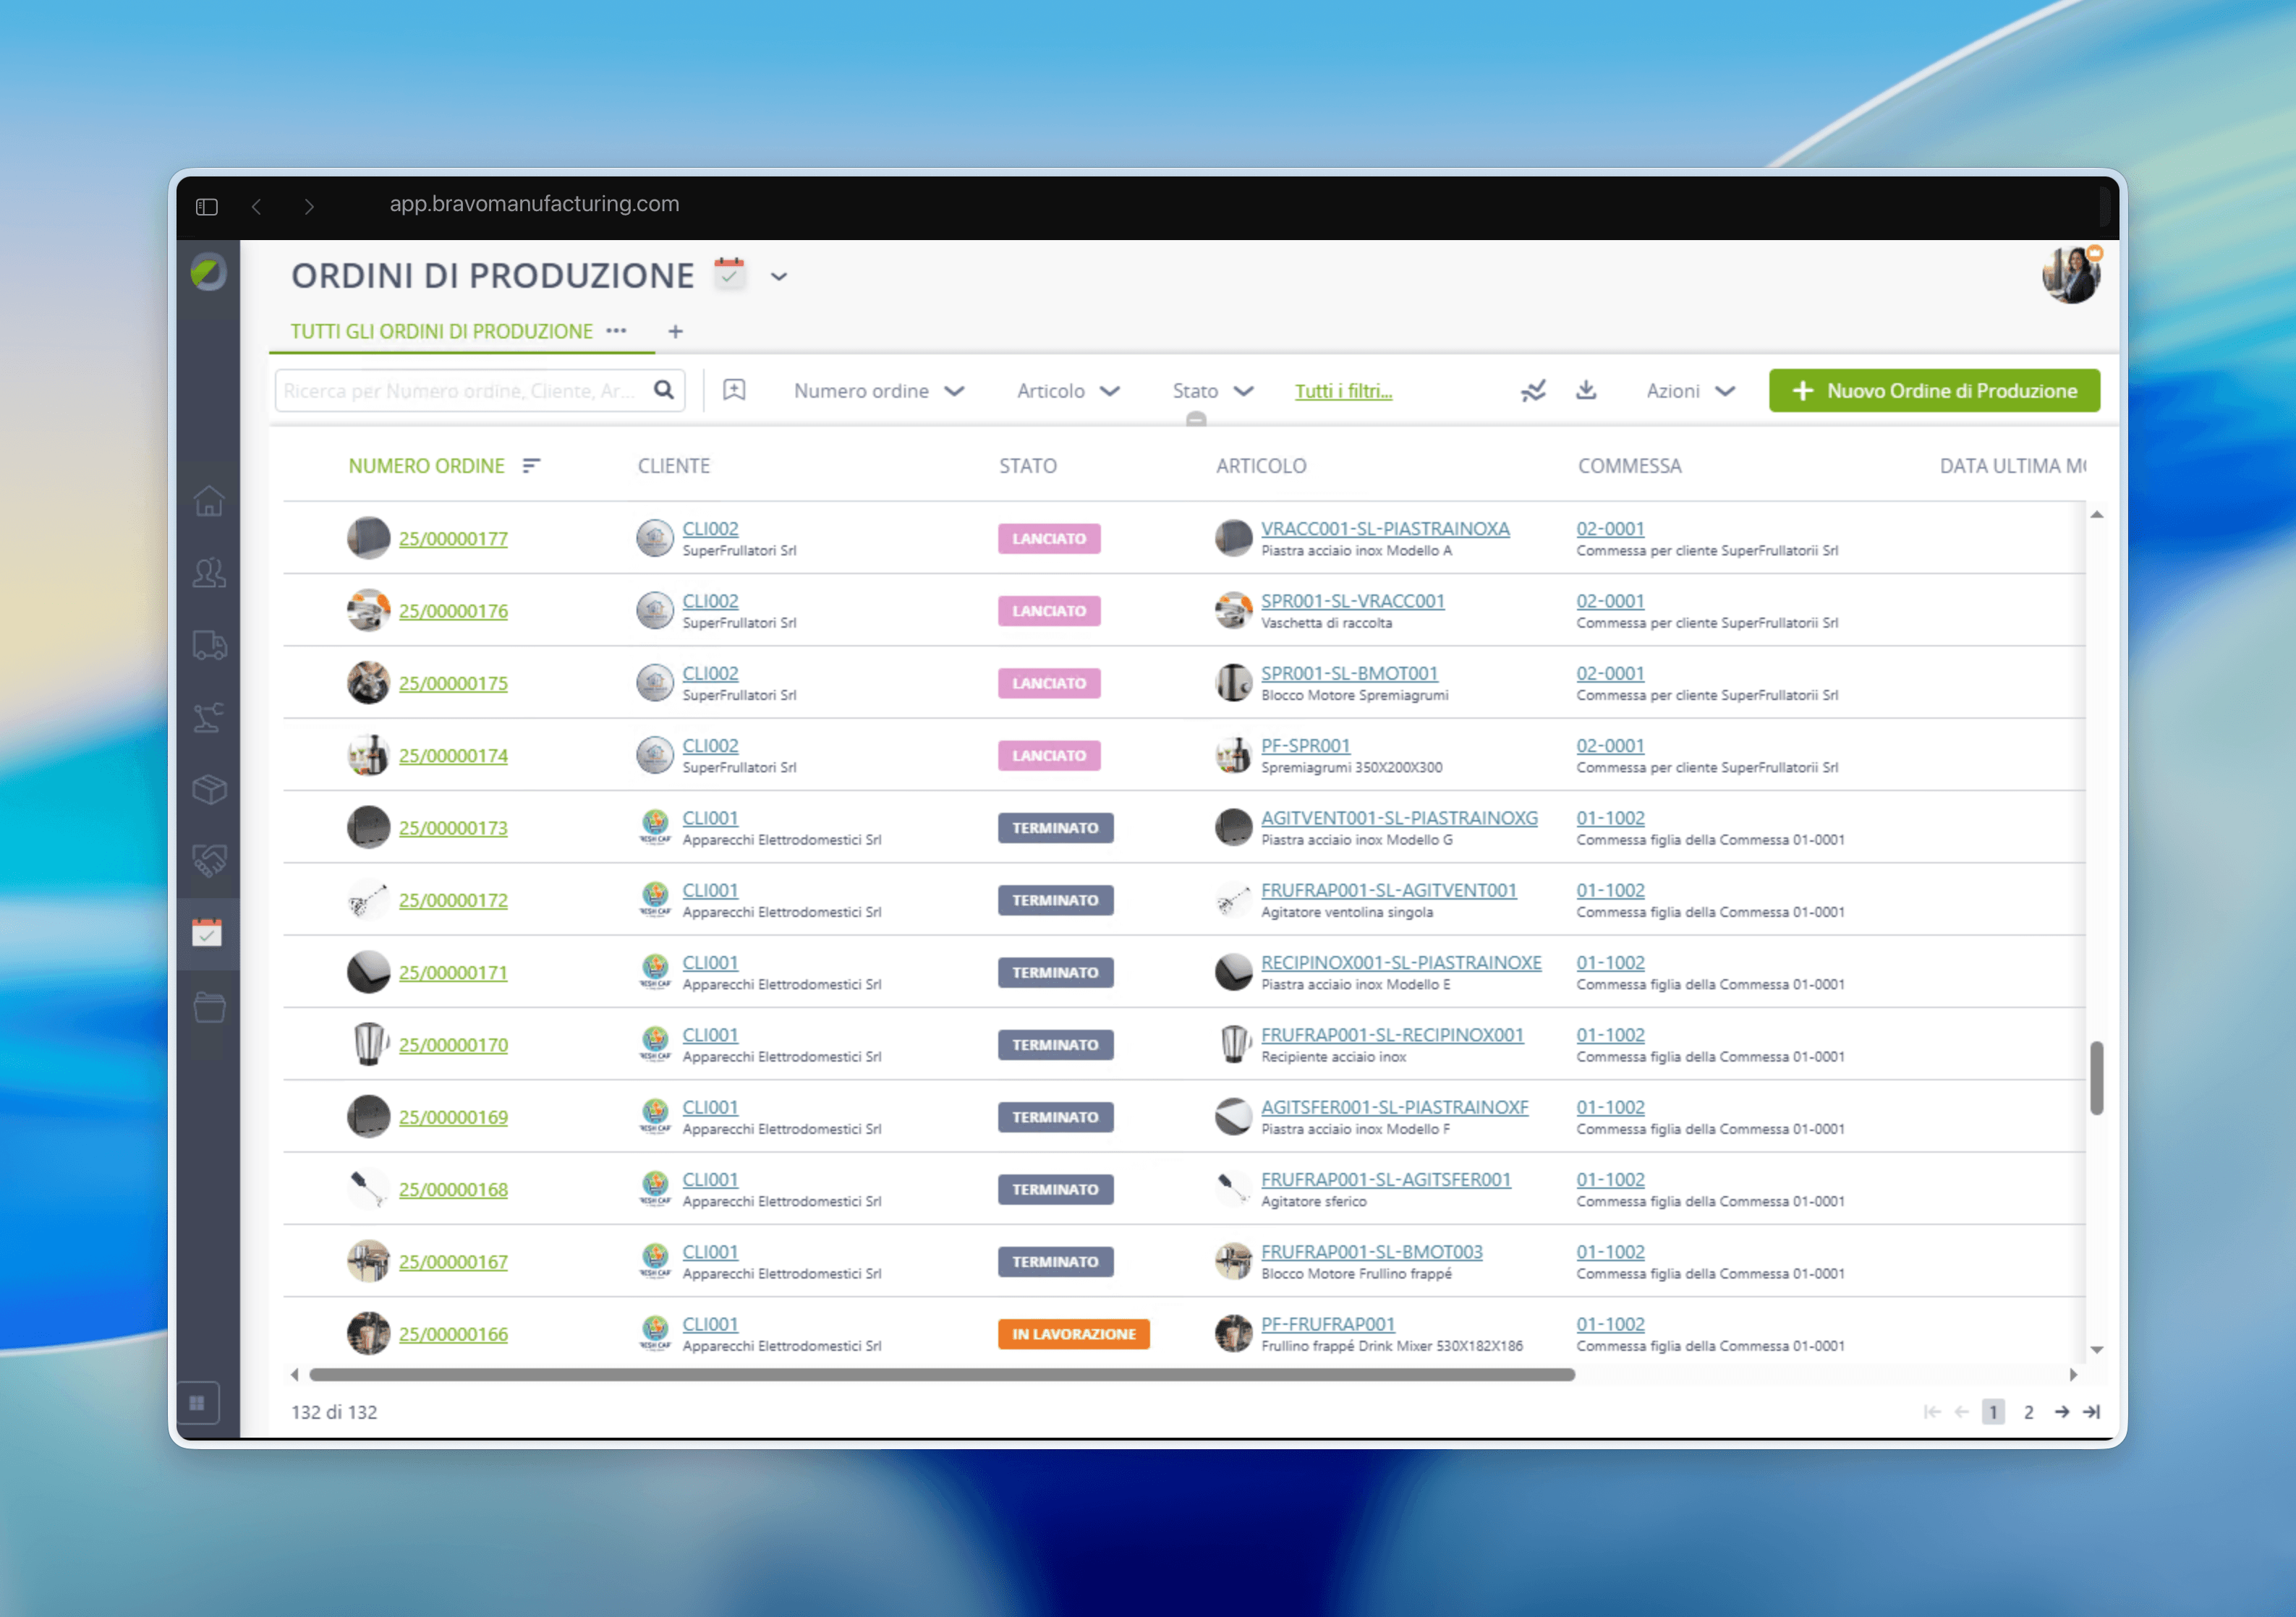Click the user profile avatar

[x=2071, y=274]
